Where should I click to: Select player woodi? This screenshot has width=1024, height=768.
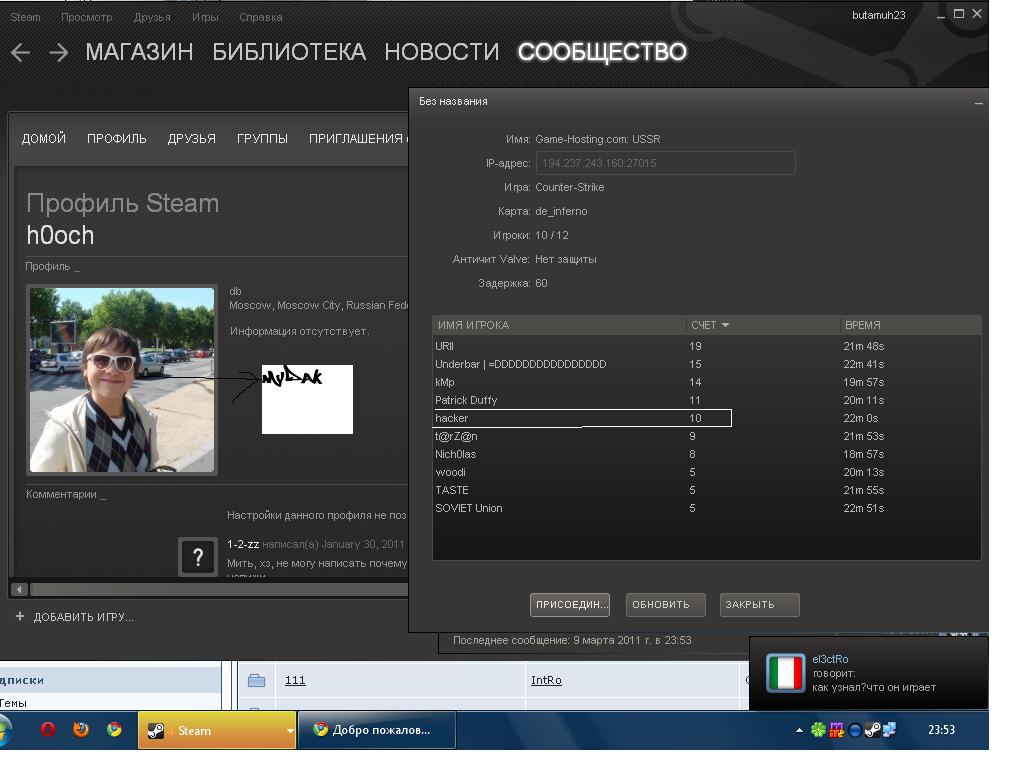coord(707,472)
